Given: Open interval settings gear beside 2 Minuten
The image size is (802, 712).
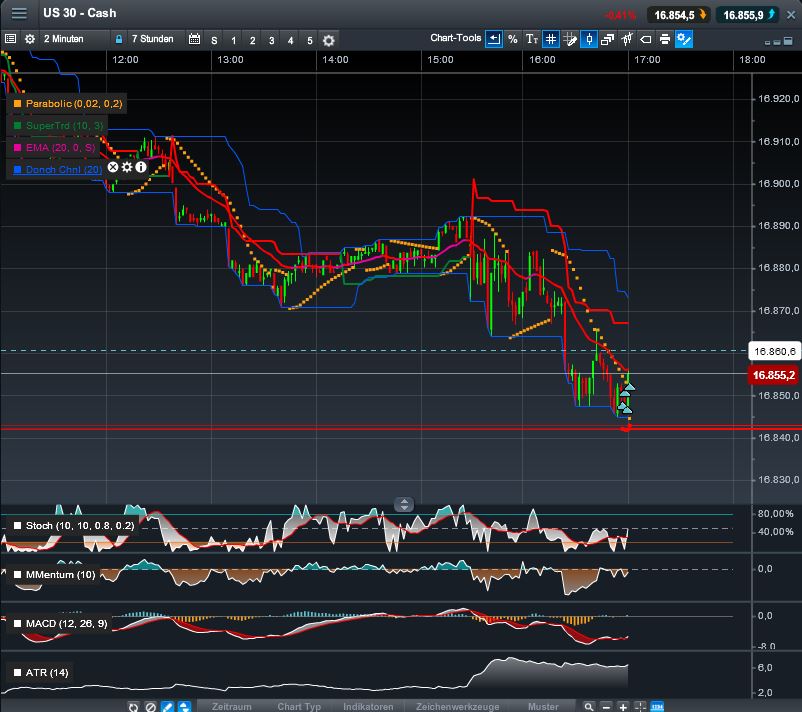Looking at the screenshot, I should [x=30, y=39].
